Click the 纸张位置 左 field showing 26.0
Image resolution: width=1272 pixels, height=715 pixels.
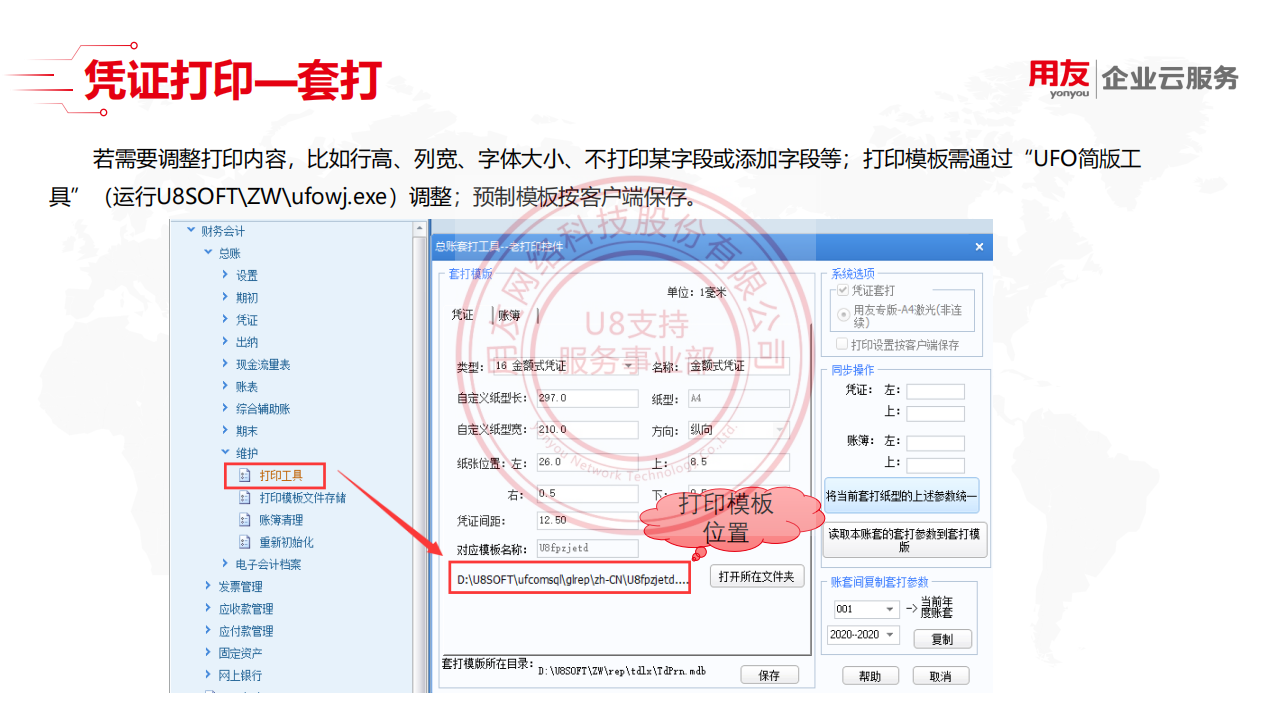tap(586, 463)
